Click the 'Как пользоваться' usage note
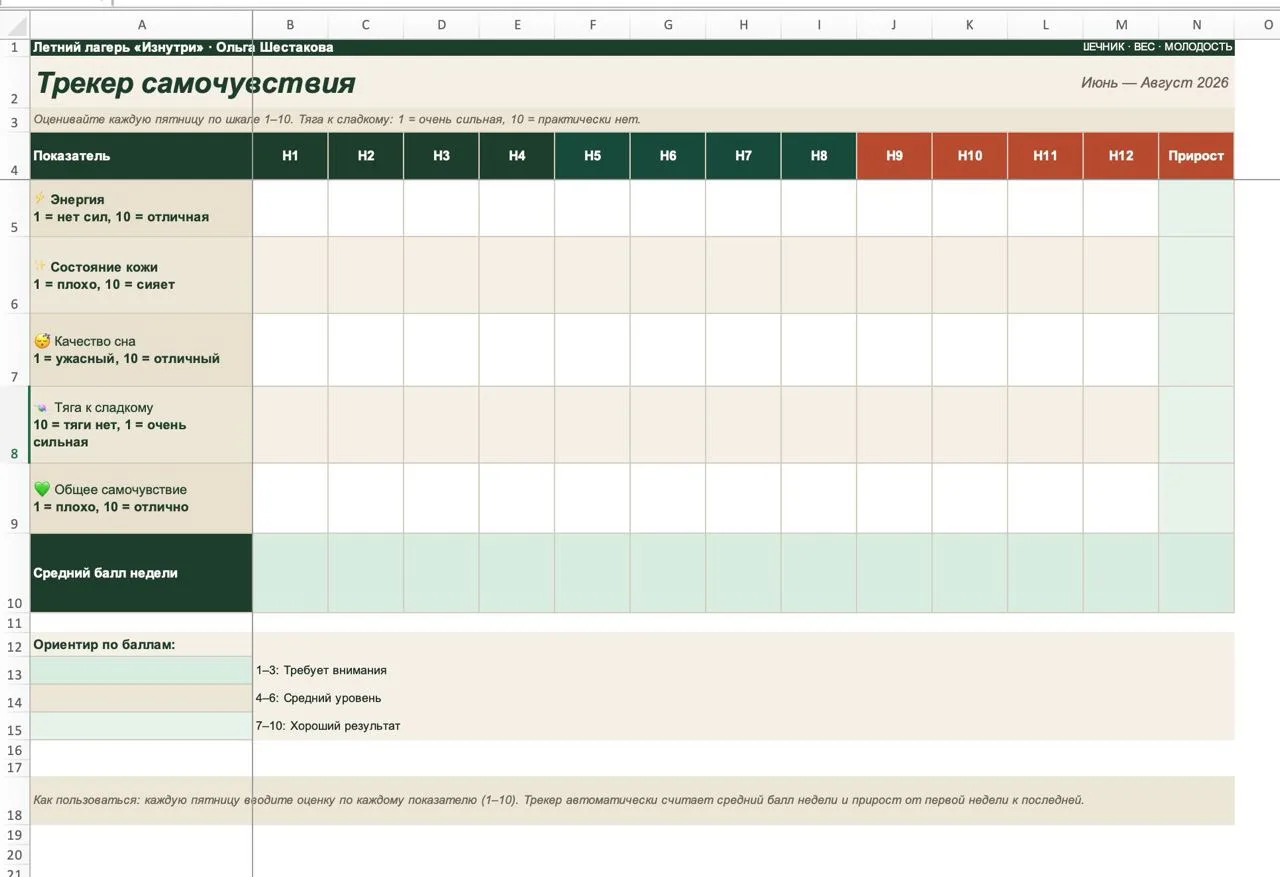This screenshot has width=1280, height=877. pyautogui.click(x=558, y=800)
